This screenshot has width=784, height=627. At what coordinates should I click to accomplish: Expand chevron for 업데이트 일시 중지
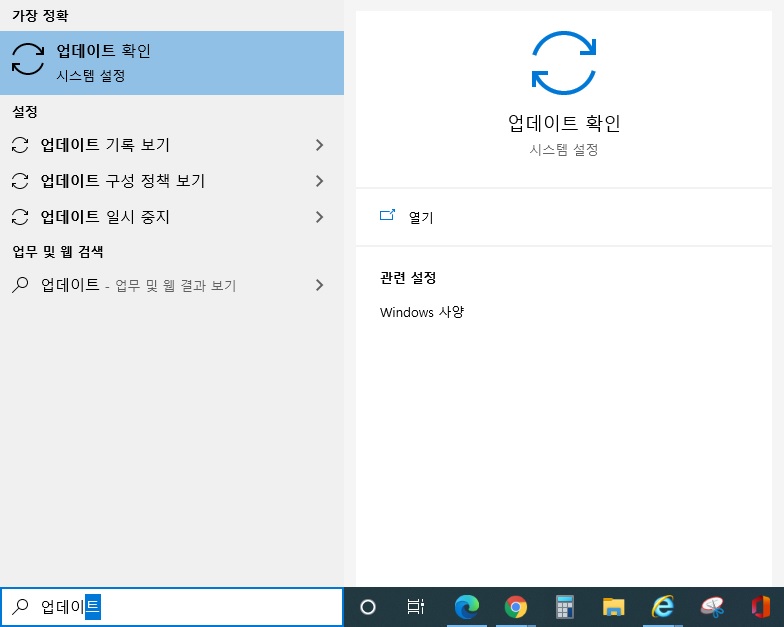coord(320,217)
